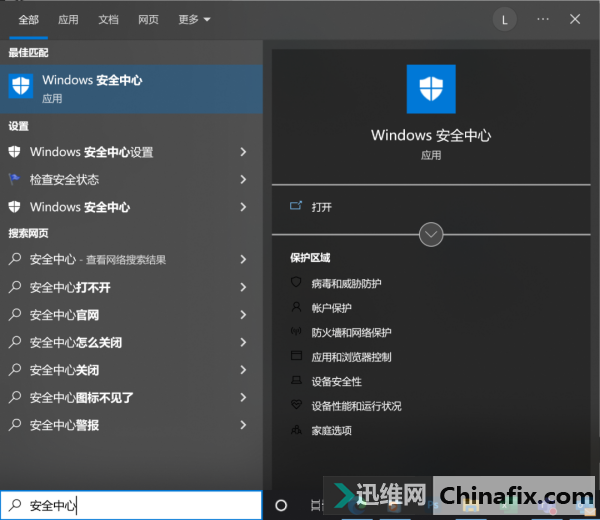Open 设备性能和运行状况 link

click(356, 406)
